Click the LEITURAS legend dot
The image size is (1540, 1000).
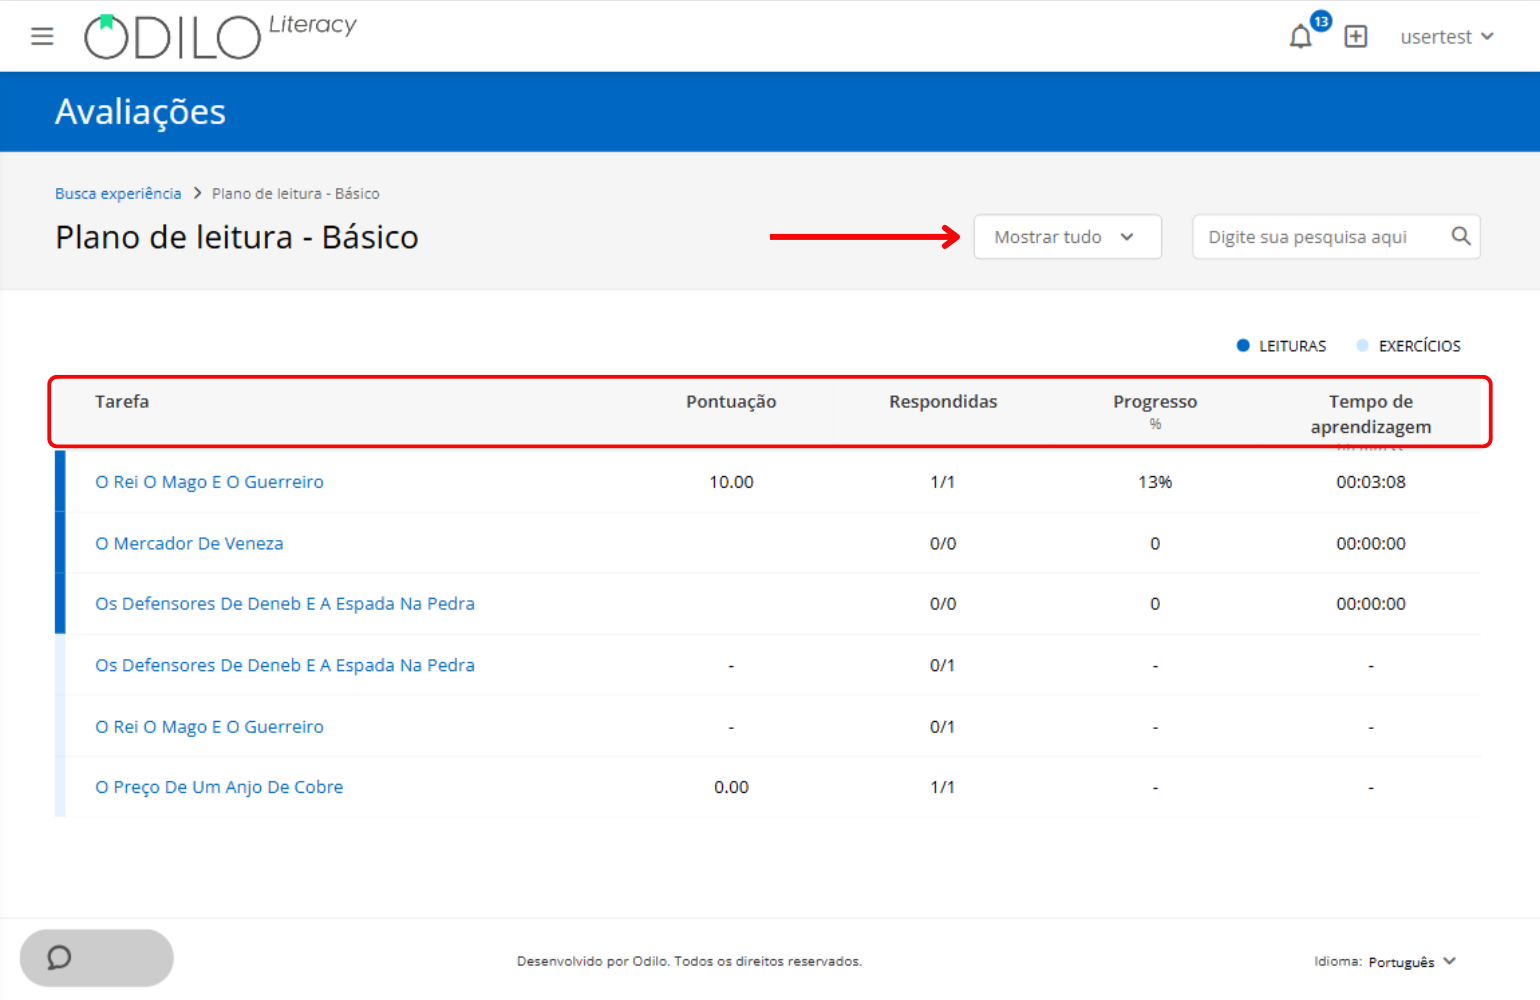point(1243,345)
